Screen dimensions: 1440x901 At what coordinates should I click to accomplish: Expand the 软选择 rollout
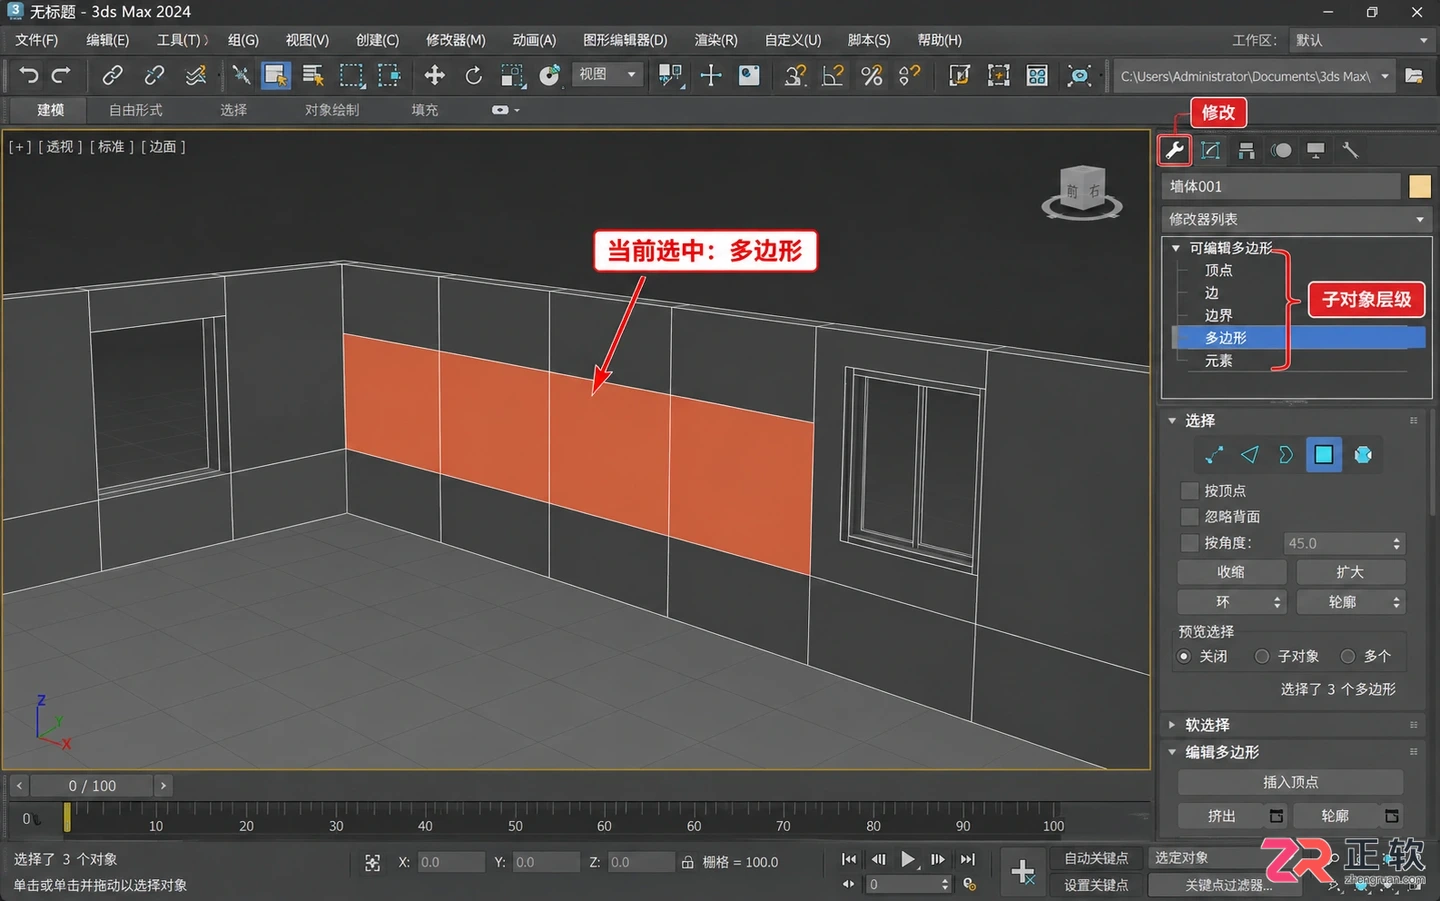[x=1173, y=725]
